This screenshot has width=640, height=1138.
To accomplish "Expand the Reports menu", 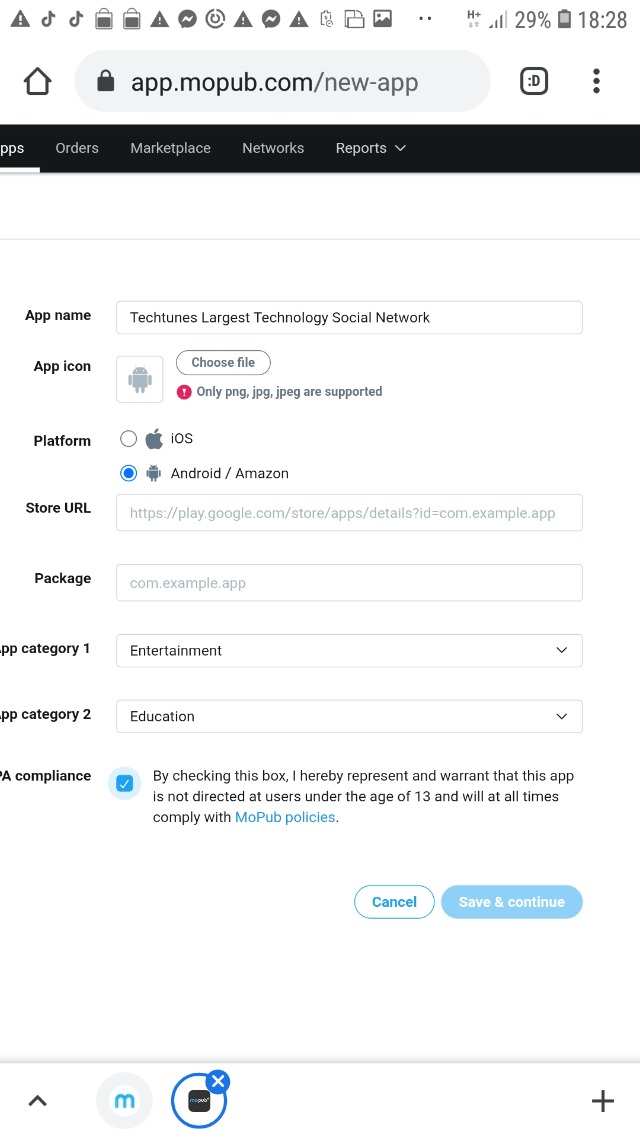I will (370, 148).
